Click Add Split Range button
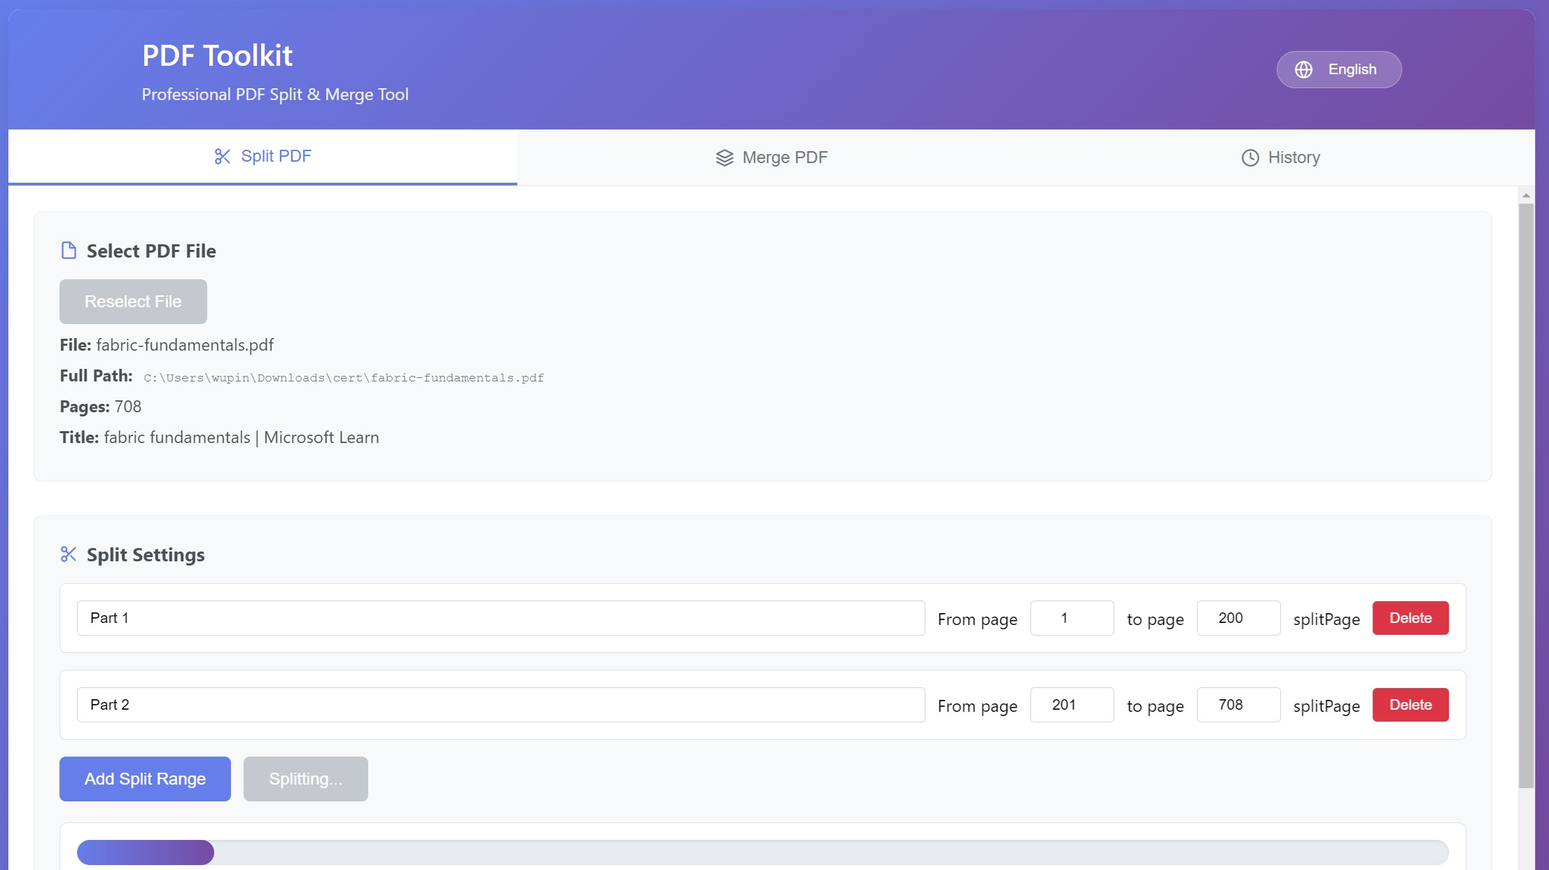Image resolution: width=1549 pixels, height=870 pixels. [145, 779]
